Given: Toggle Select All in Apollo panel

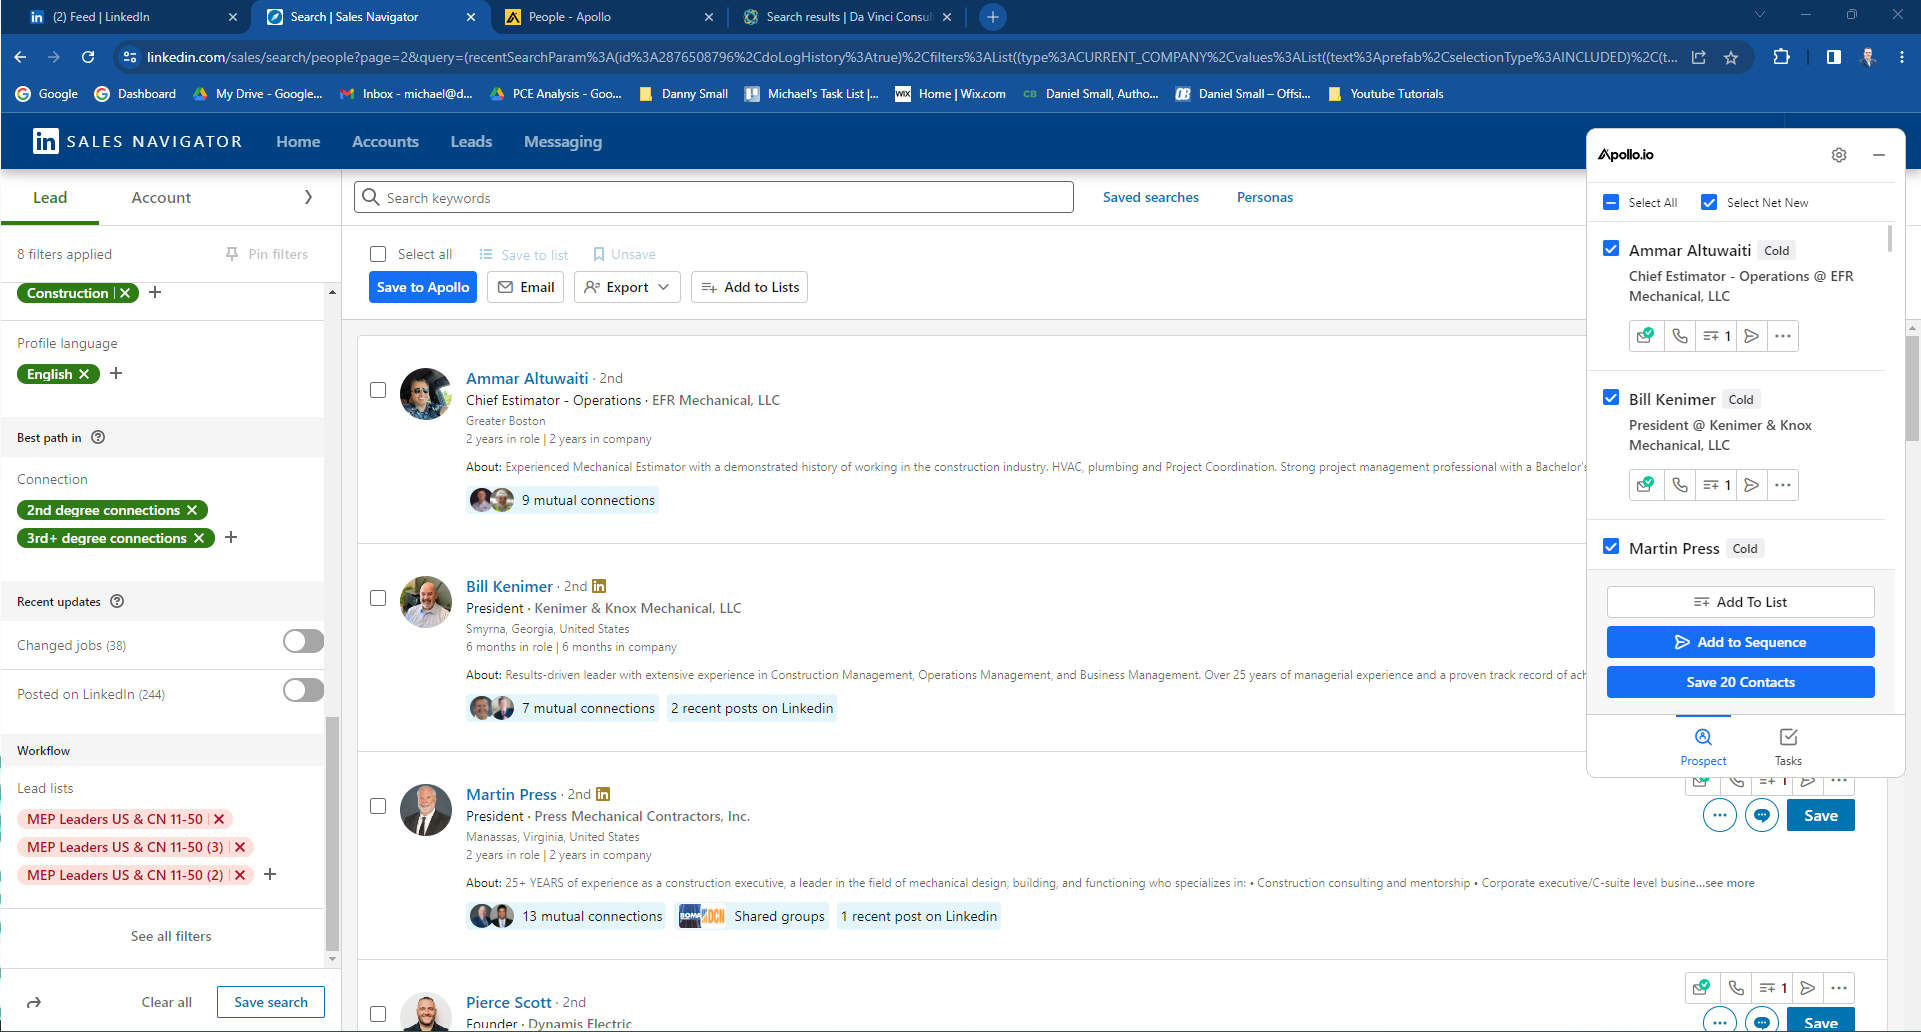Looking at the screenshot, I should (1611, 202).
